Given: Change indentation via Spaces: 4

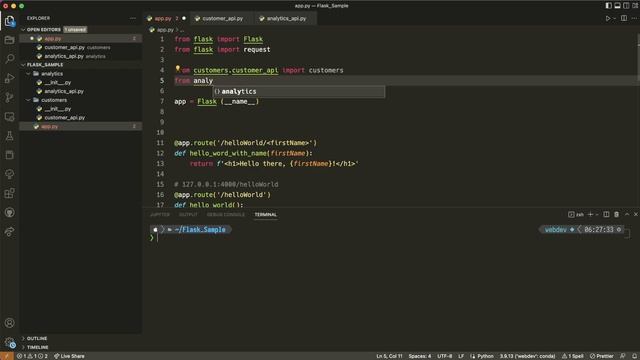Looking at the screenshot, I should [x=420, y=356].
